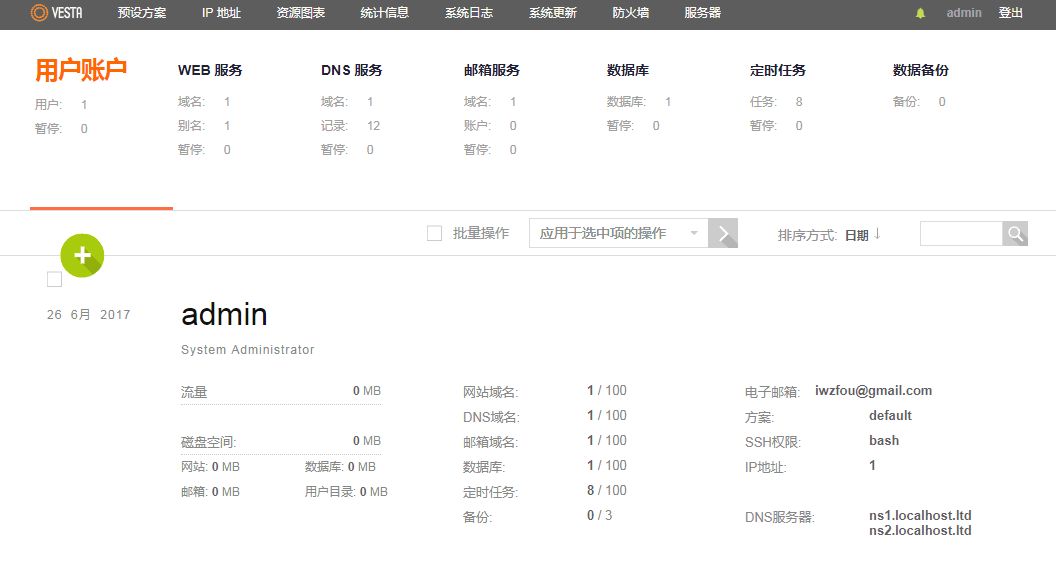Image resolution: width=1056 pixels, height=563 pixels.
Task: Click the arrow to apply bulk action
Action: click(723, 233)
